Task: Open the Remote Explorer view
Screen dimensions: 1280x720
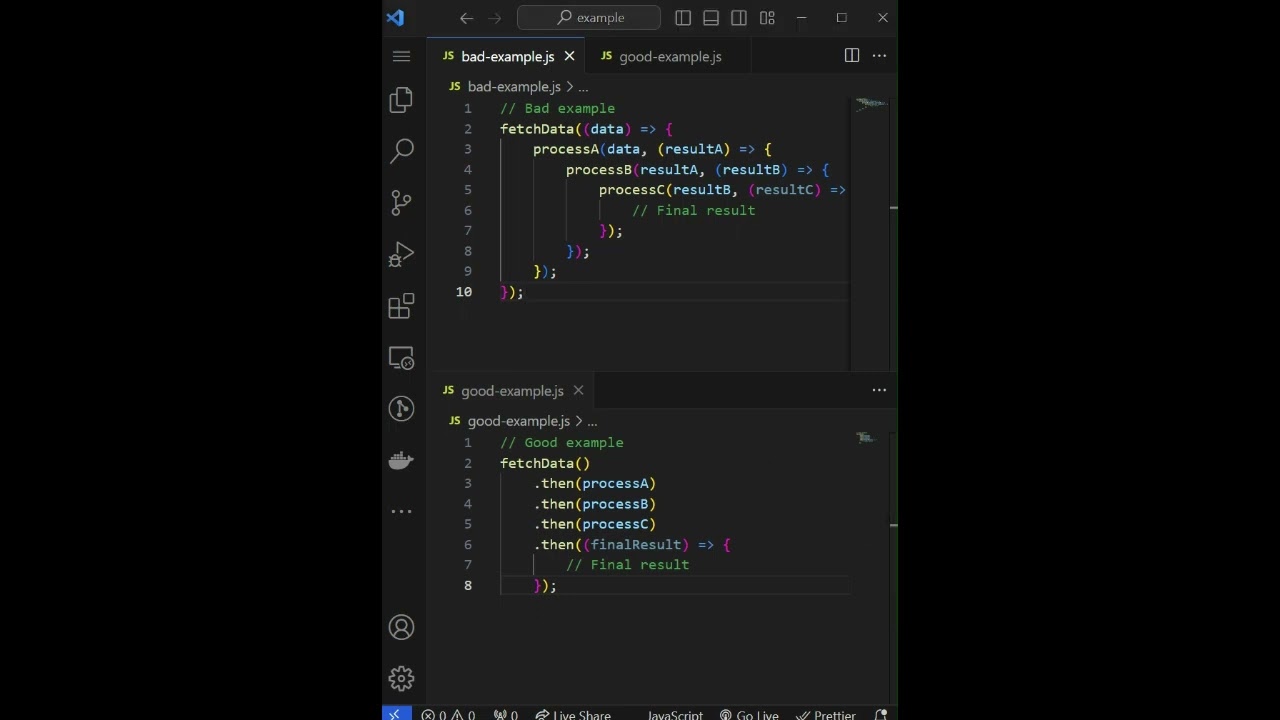Action: click(401, 358)
